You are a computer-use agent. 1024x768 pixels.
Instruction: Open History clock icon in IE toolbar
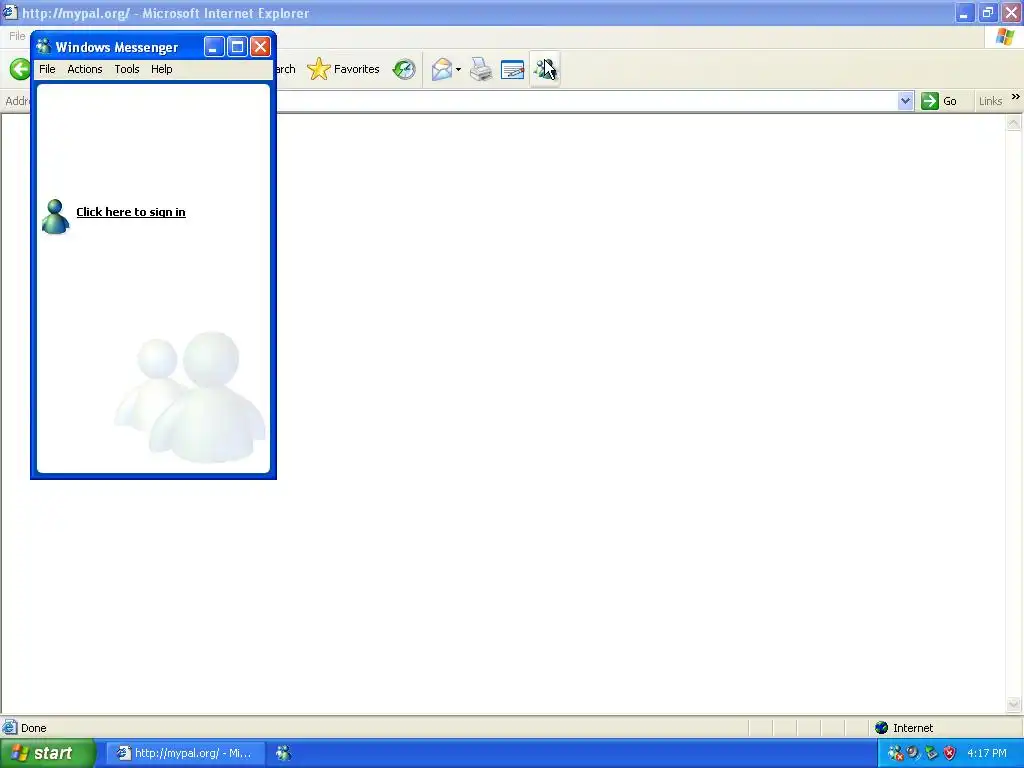click(x=404, y=69)
